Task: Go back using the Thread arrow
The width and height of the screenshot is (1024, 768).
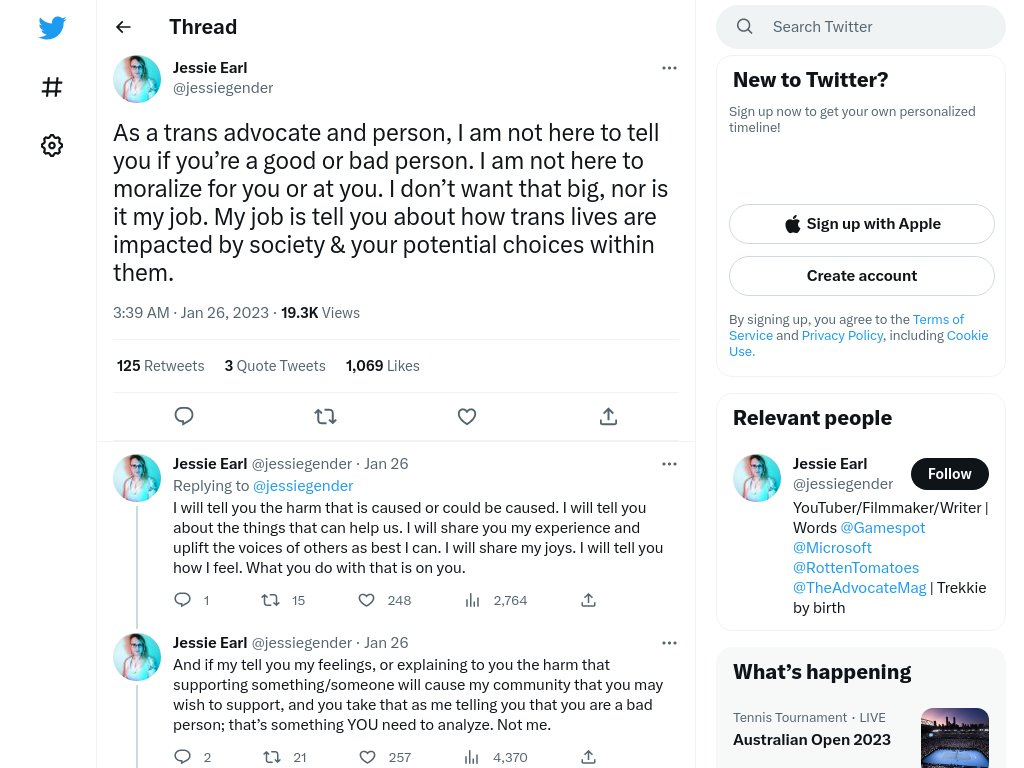Action: tap(123, 27)
